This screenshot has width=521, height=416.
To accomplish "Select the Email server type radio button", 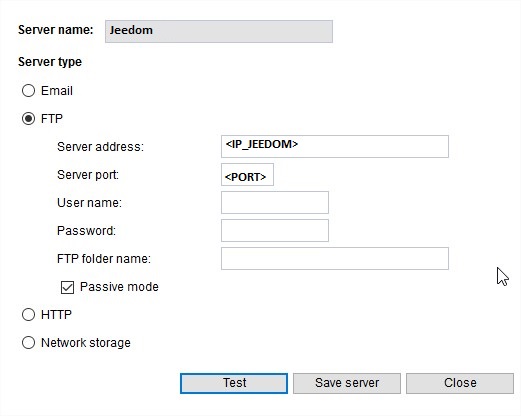I will (x=28, y=91).
